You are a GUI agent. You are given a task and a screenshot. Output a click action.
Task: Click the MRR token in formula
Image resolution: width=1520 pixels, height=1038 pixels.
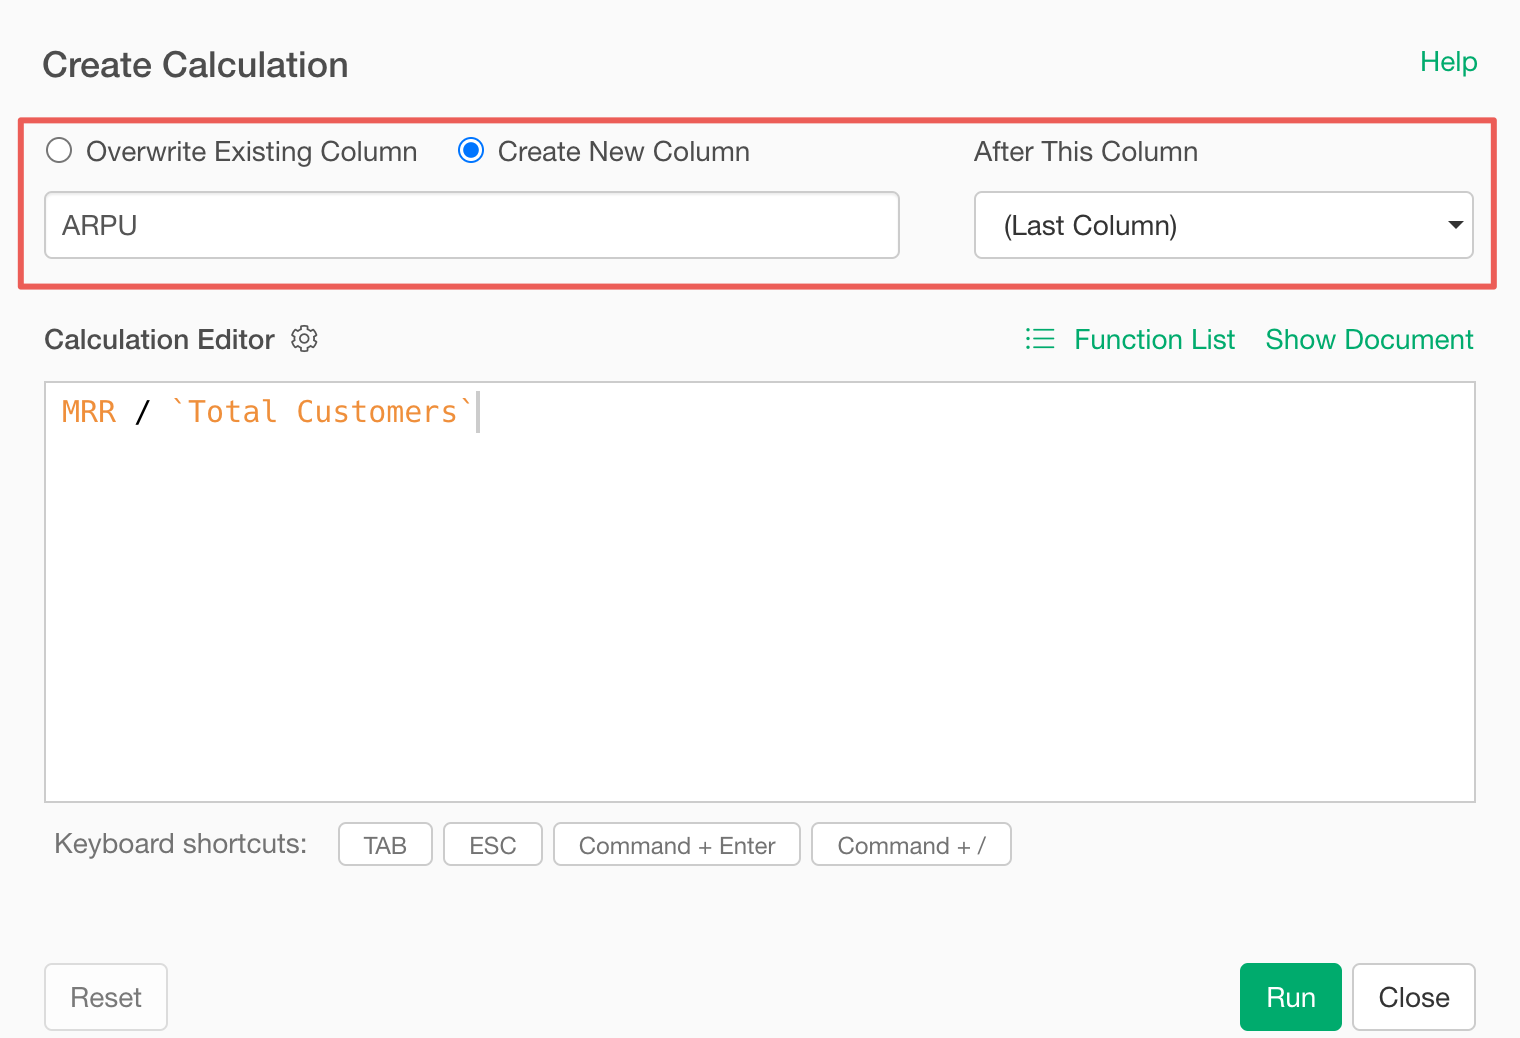(x=89, y=412)
